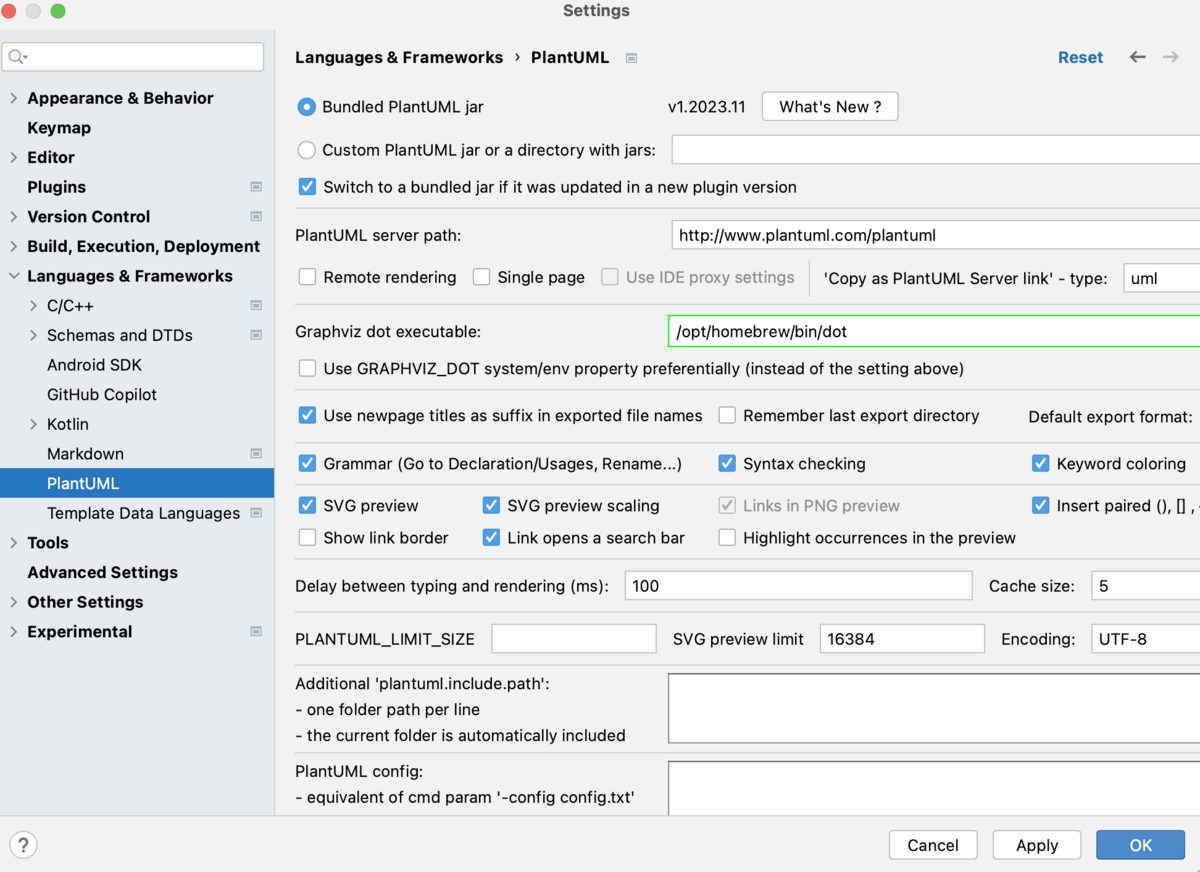Expand the Version Control section
Image resolution: width=1200 pixels, height=872 pixels.
pyautogui.click(x=14, y=217)
